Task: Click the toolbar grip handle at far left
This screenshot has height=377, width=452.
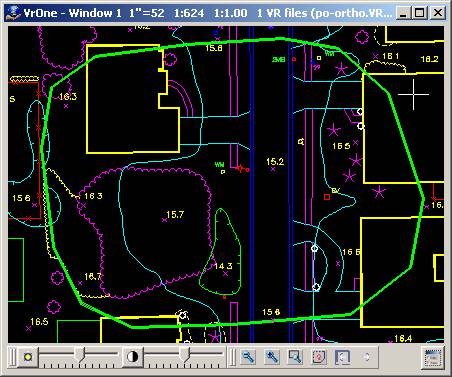Action: tap(13, 357)
